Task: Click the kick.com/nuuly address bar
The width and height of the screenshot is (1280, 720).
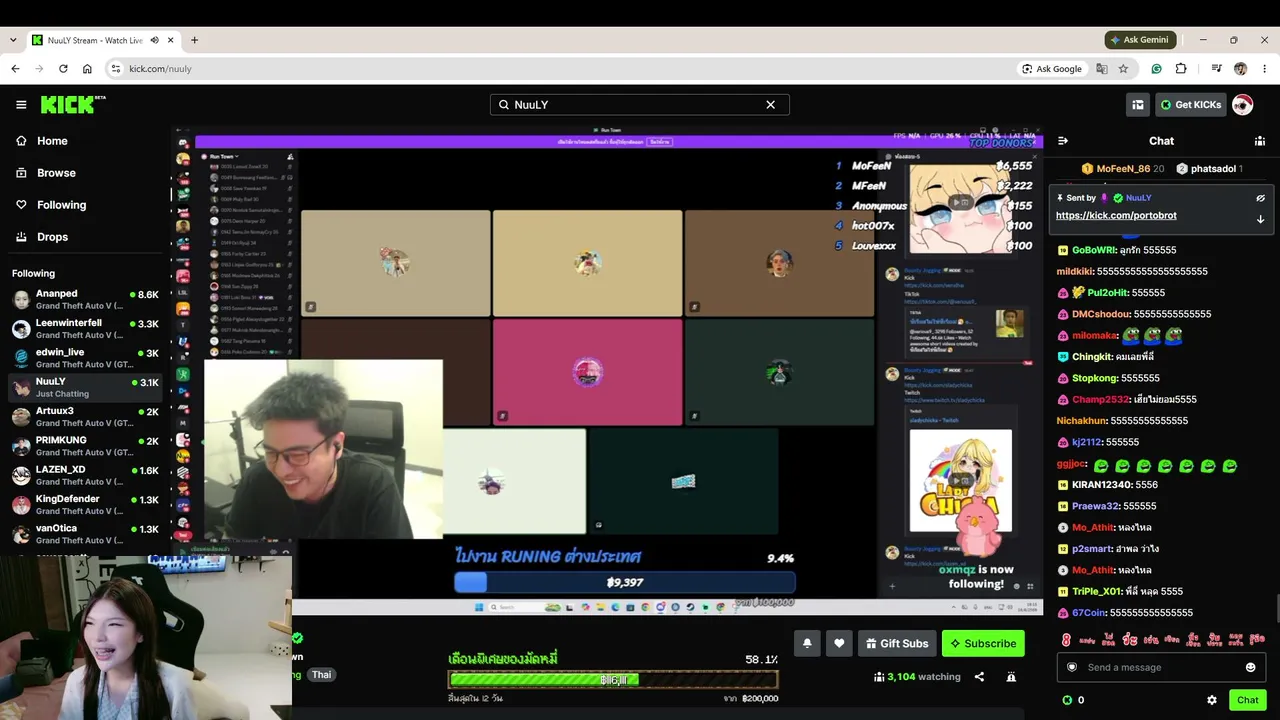Action: (560, 69)
